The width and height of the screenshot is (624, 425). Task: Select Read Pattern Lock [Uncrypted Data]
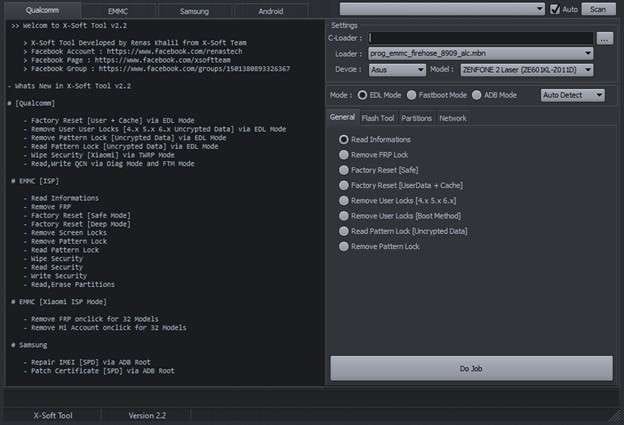403,231
